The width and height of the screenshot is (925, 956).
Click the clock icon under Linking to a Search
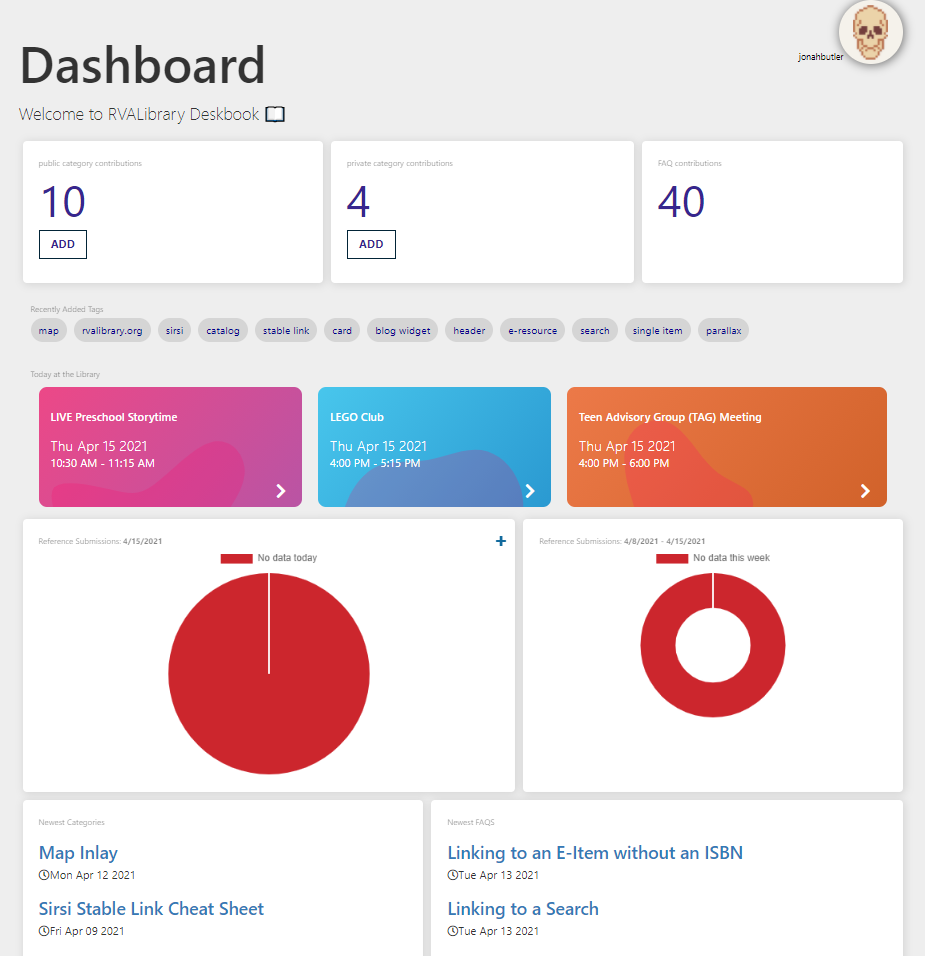click(452, 931)
